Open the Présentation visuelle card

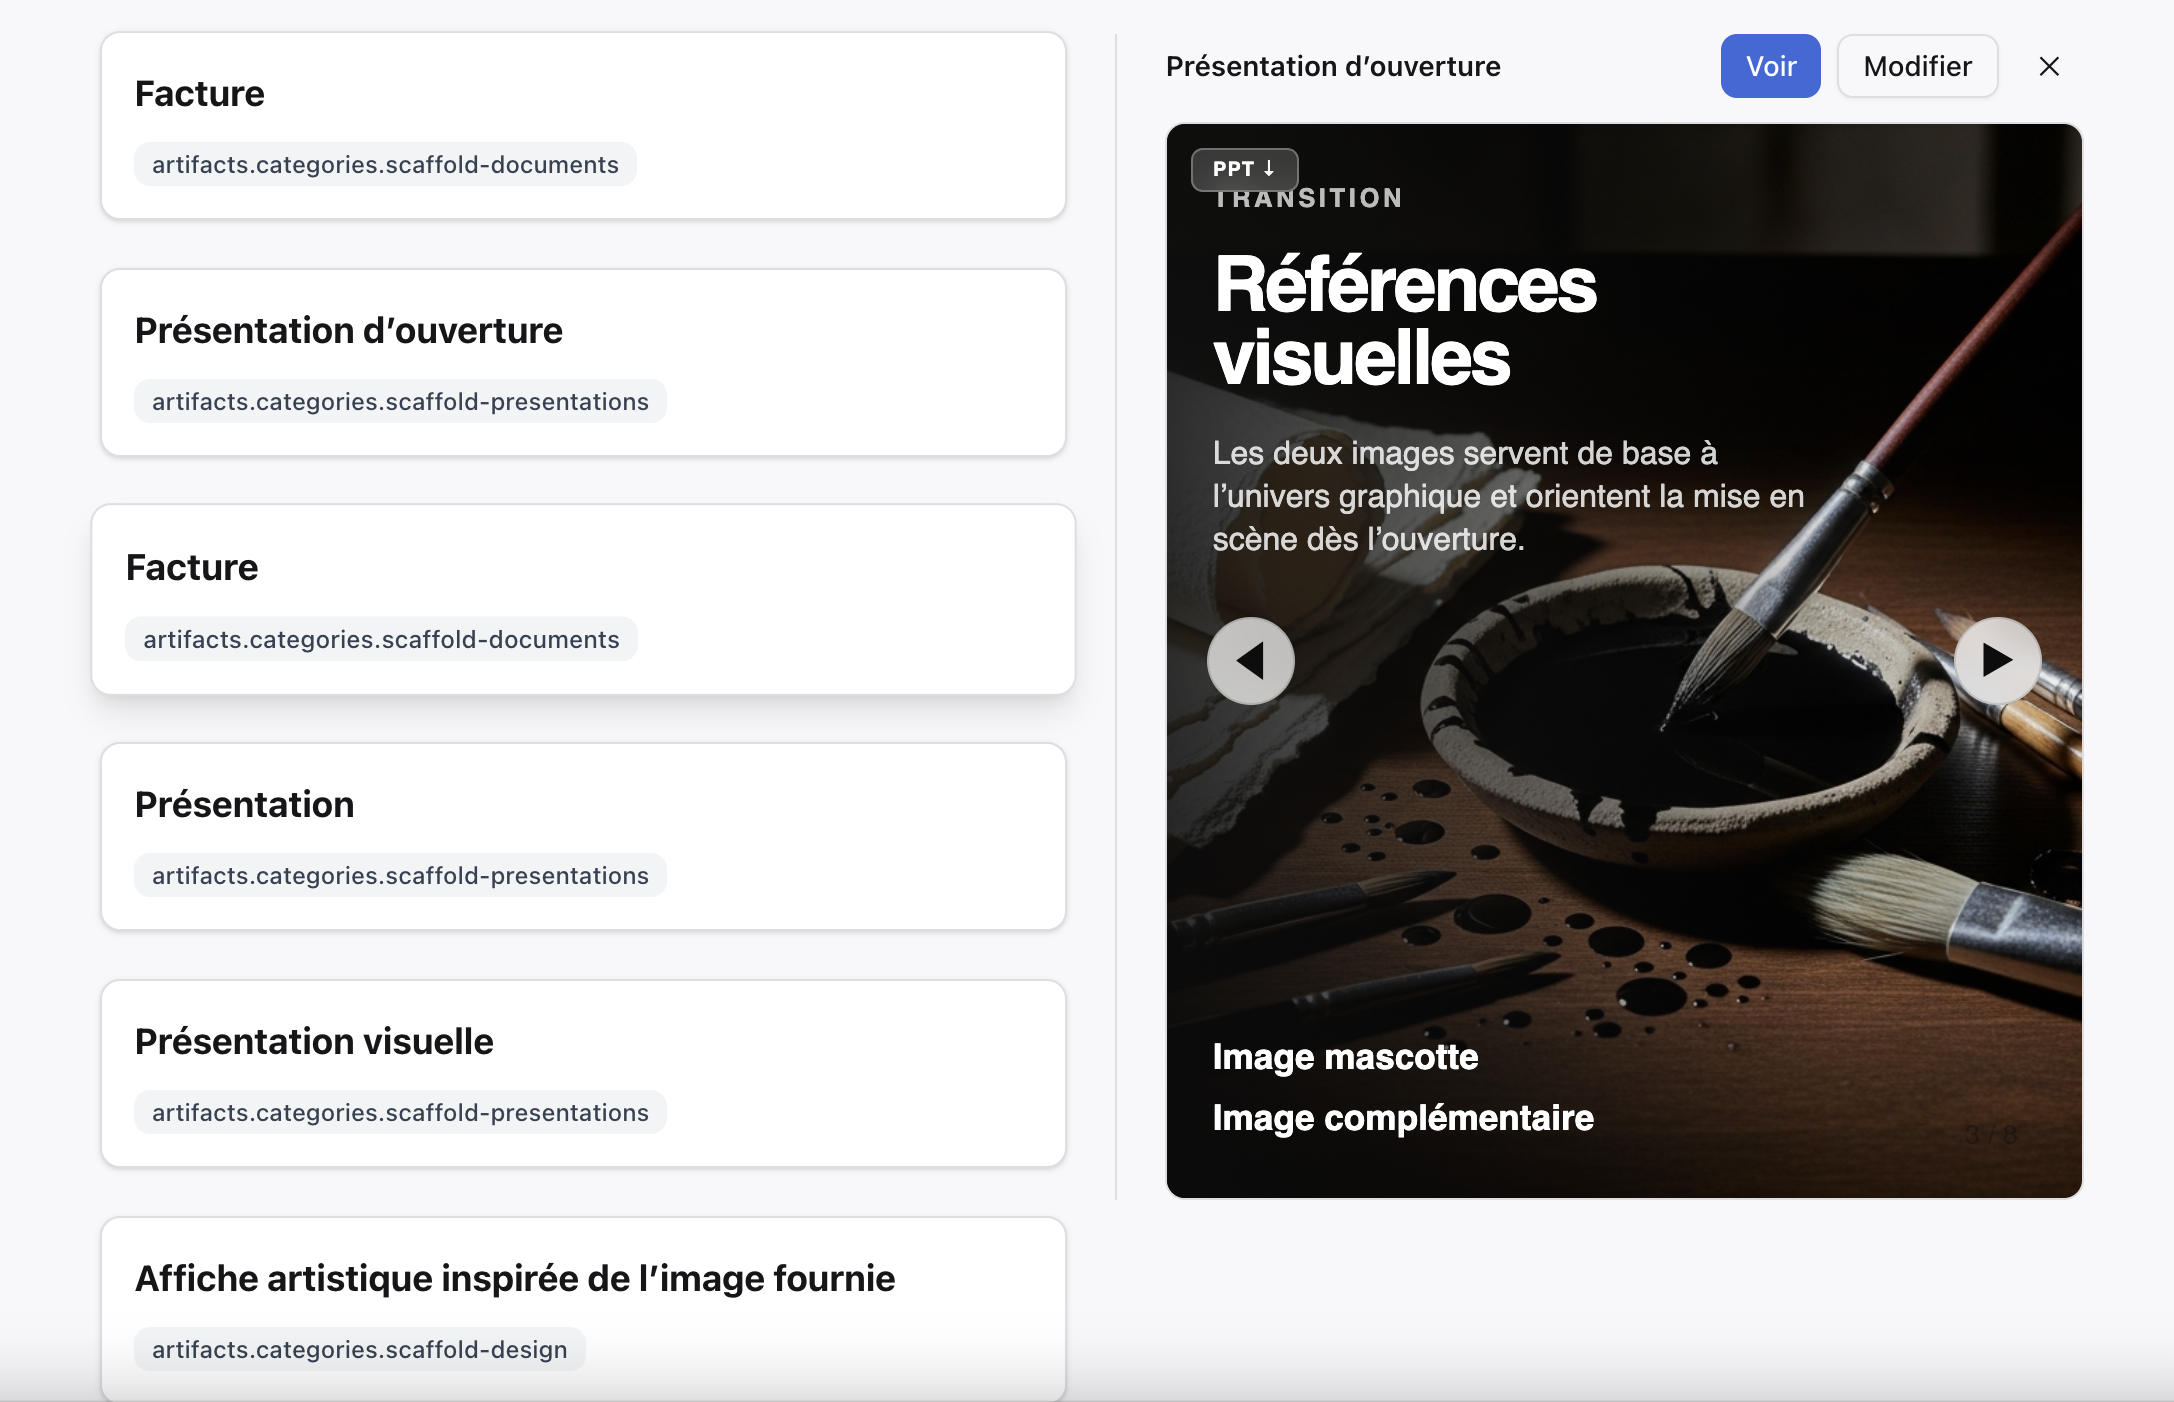click(x=583, y=1074)
